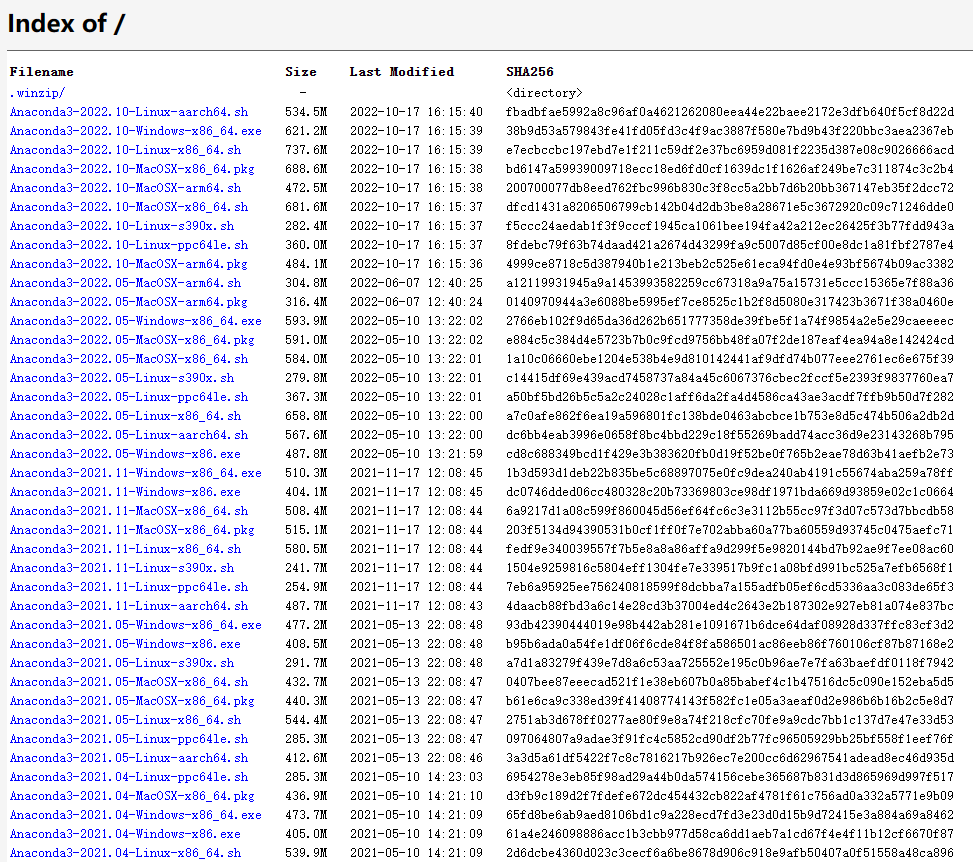Download Anaconda3-2021.11-MacOSX-x86_64.sh
The width and height of the screenshot is (973, 862).
pyautogui.click(x=128, y=511)
